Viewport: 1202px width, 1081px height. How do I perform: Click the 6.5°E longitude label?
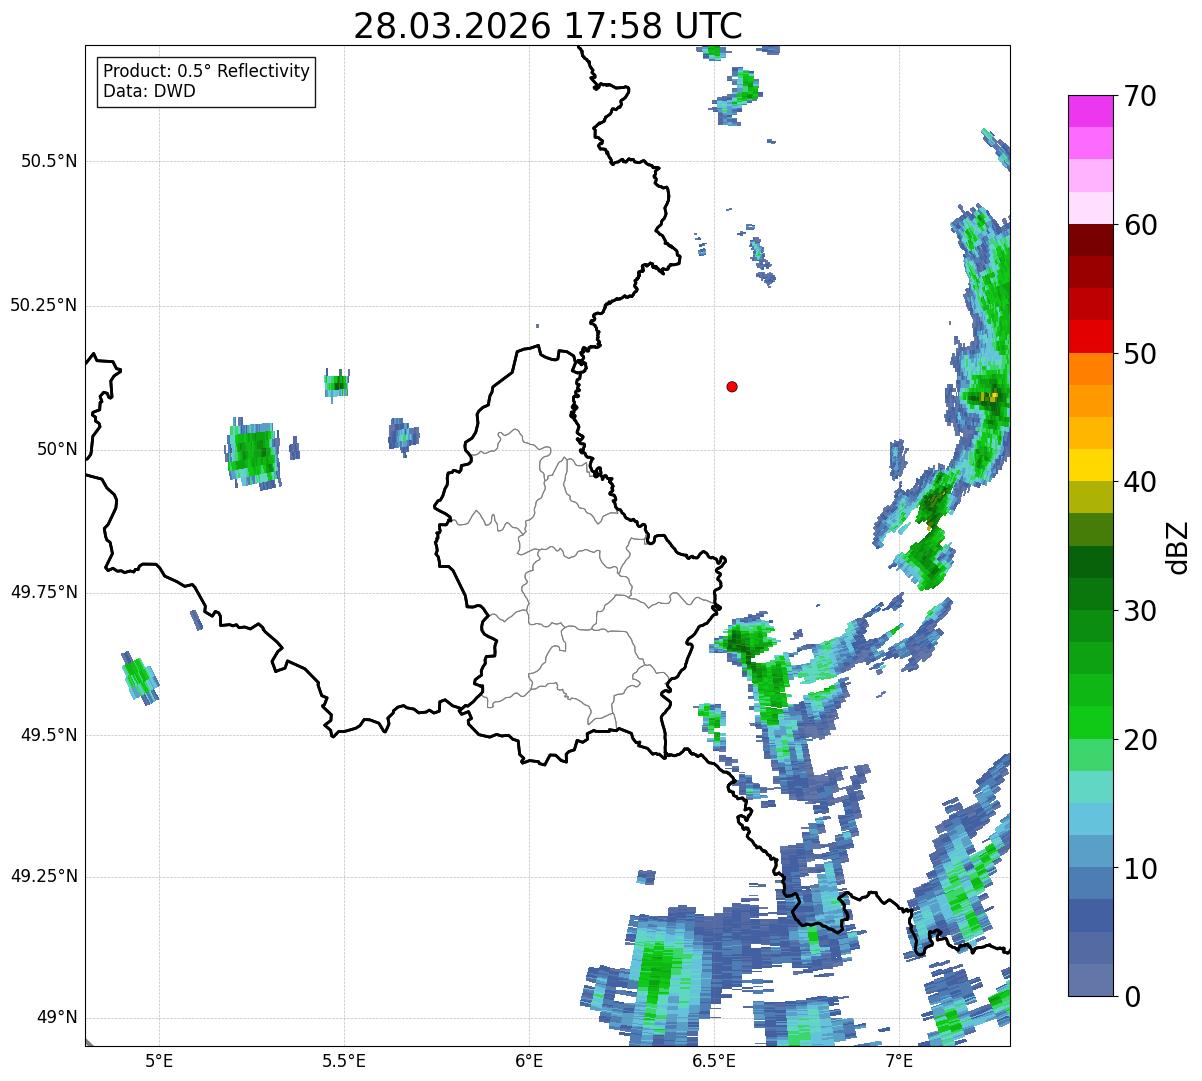pos(714,1060)
